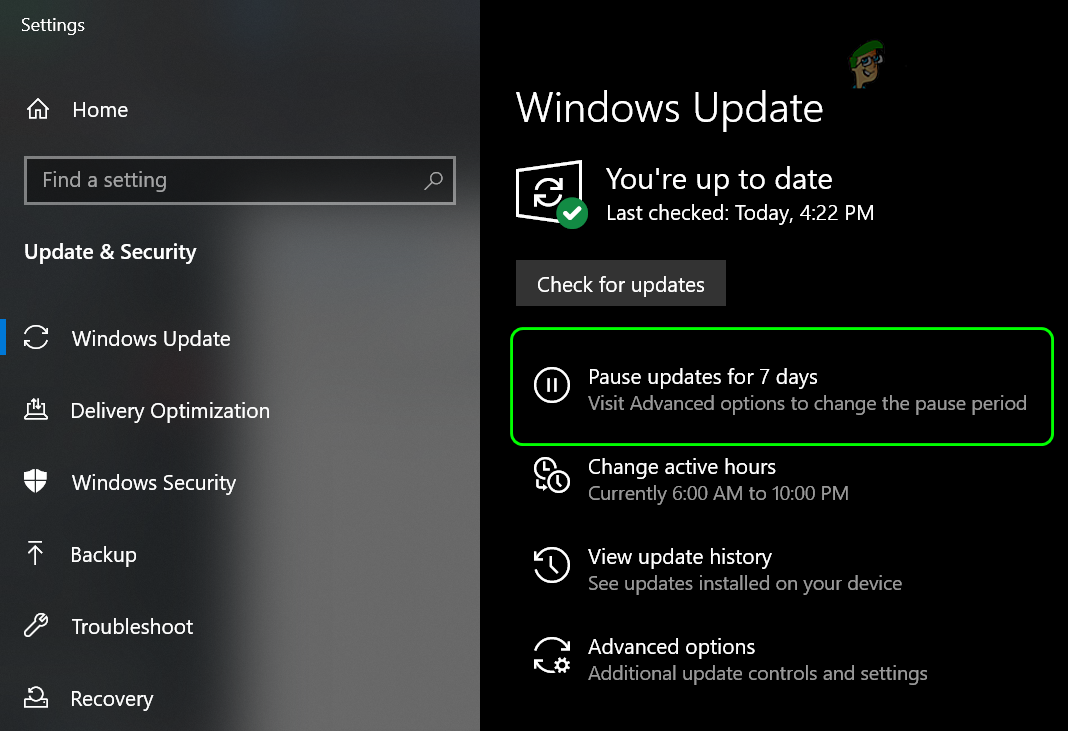1068x731 pixels.
Task: Click the Last checked: Today, 4:22 PM text
Action: [740, 213]
